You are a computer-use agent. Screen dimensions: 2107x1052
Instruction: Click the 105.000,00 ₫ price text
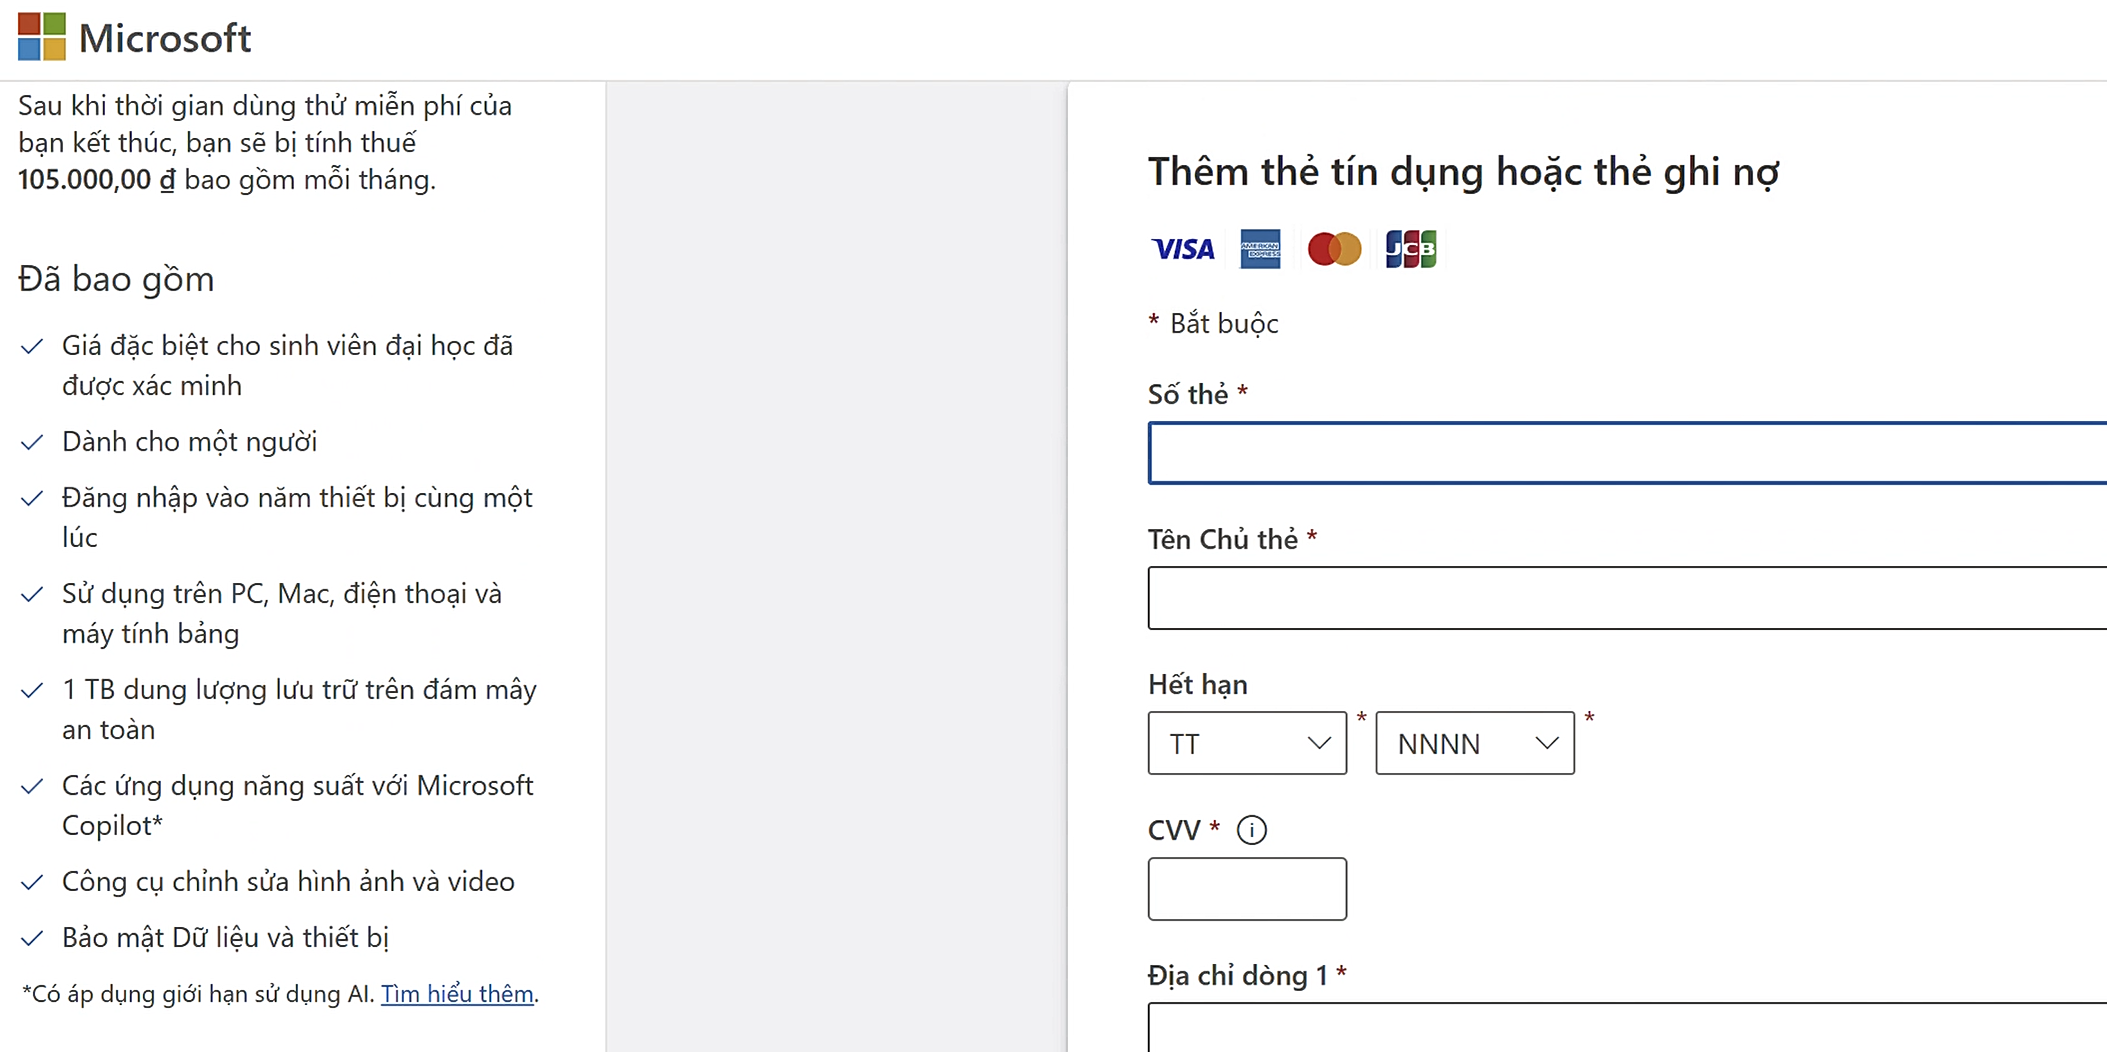coord(96,180)
